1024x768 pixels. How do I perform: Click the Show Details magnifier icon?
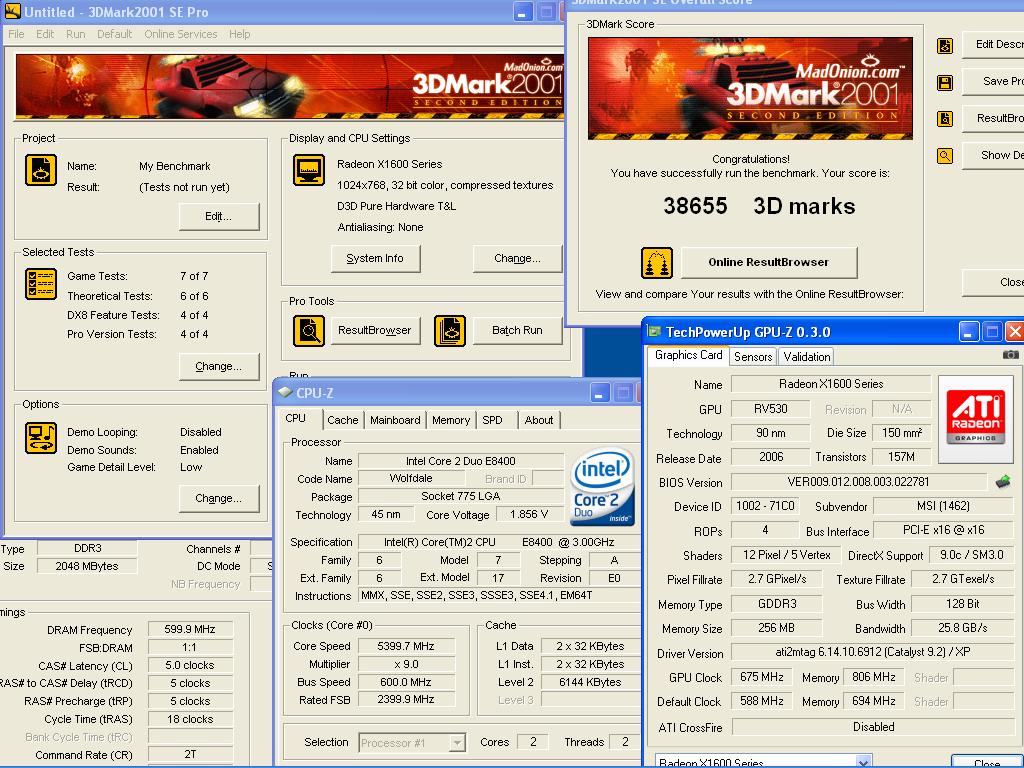(x=944, y=155)
